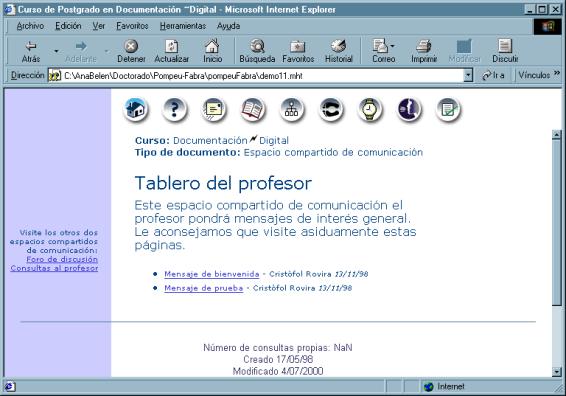
Task: Click the page scrollbar down arrow
Action: point(557,371)
